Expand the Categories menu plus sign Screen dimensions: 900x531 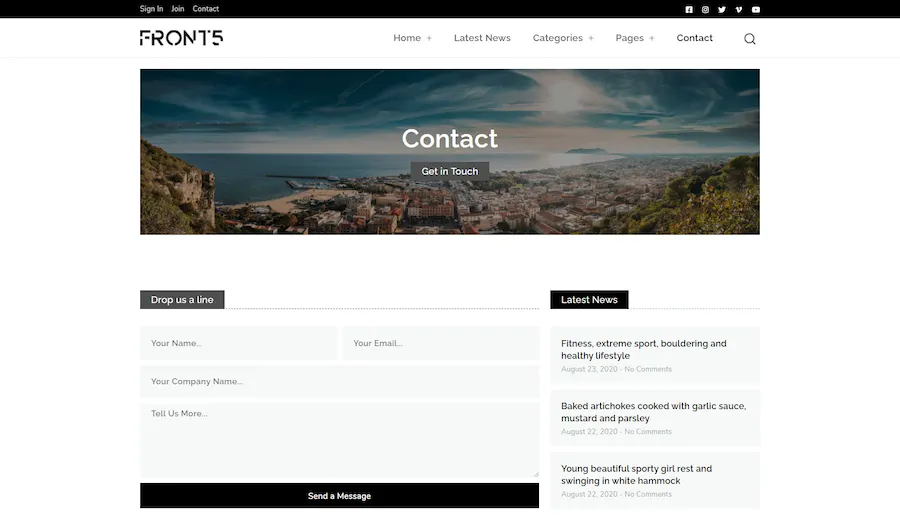(591, 38)
